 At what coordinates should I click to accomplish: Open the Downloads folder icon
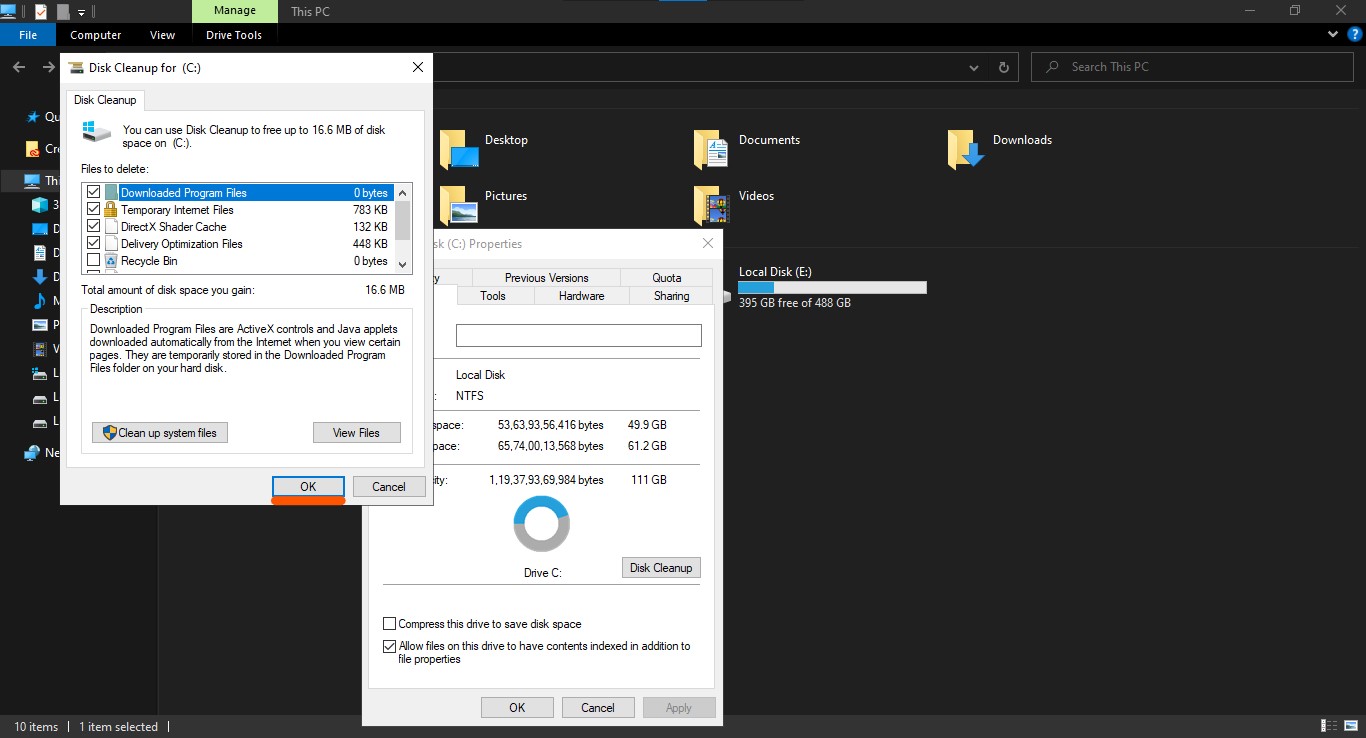coord(967,150)
